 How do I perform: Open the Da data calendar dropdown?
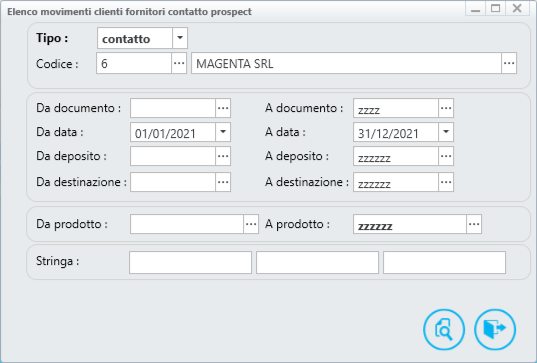[223, 132]
